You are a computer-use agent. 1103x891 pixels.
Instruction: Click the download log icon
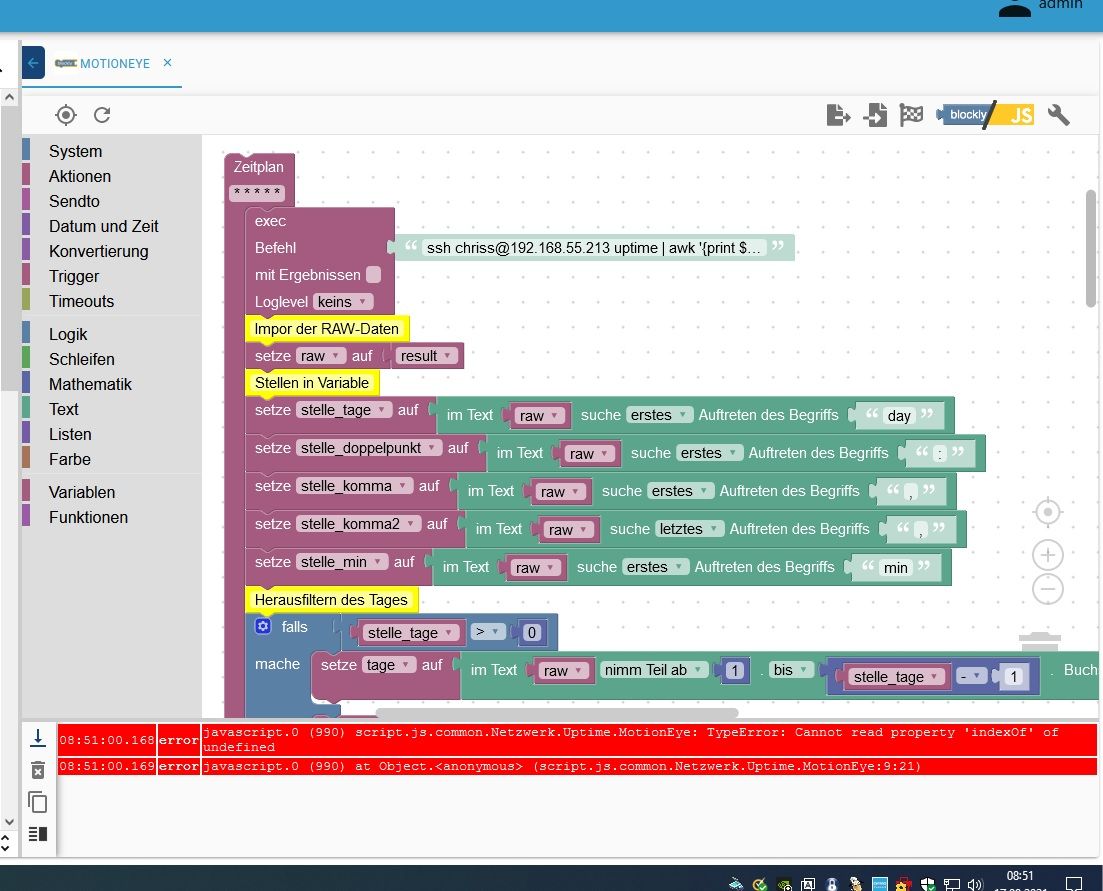coord(38,738)
